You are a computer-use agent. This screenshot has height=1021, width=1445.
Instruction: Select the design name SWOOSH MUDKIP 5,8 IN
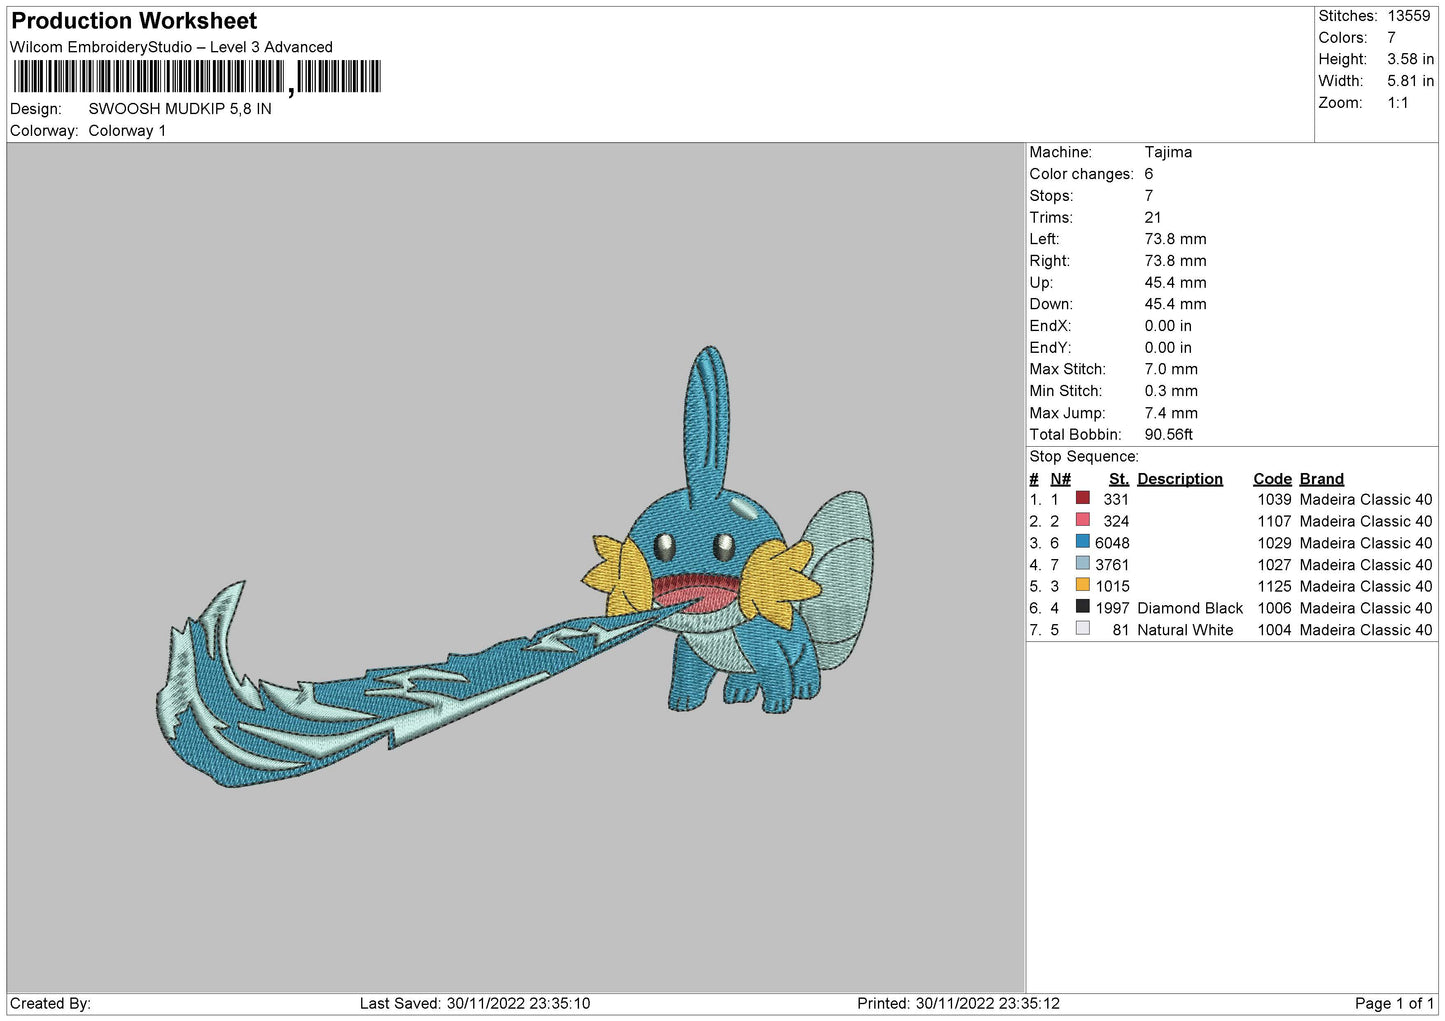click(180, 109)
